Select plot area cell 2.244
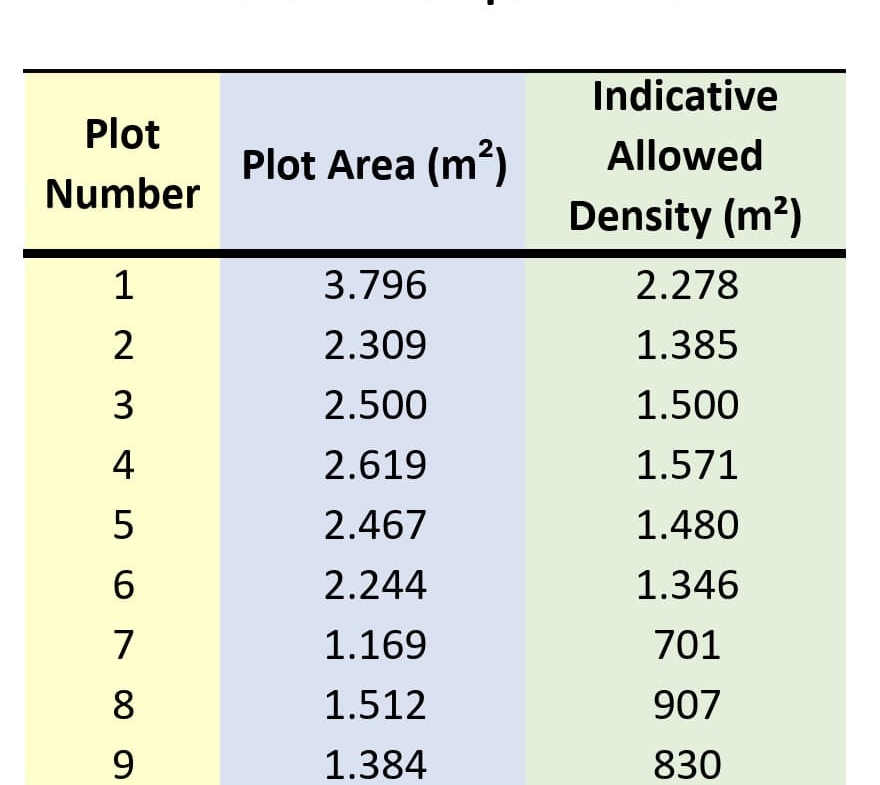 375,586
